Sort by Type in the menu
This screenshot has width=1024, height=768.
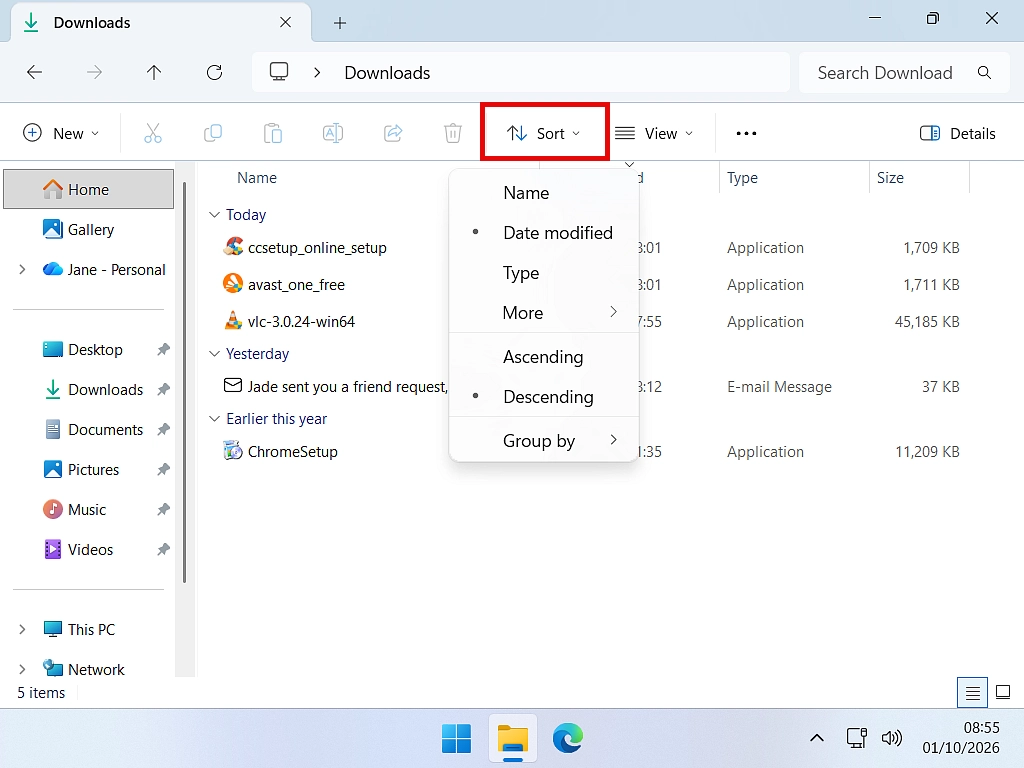coord(543,272)
